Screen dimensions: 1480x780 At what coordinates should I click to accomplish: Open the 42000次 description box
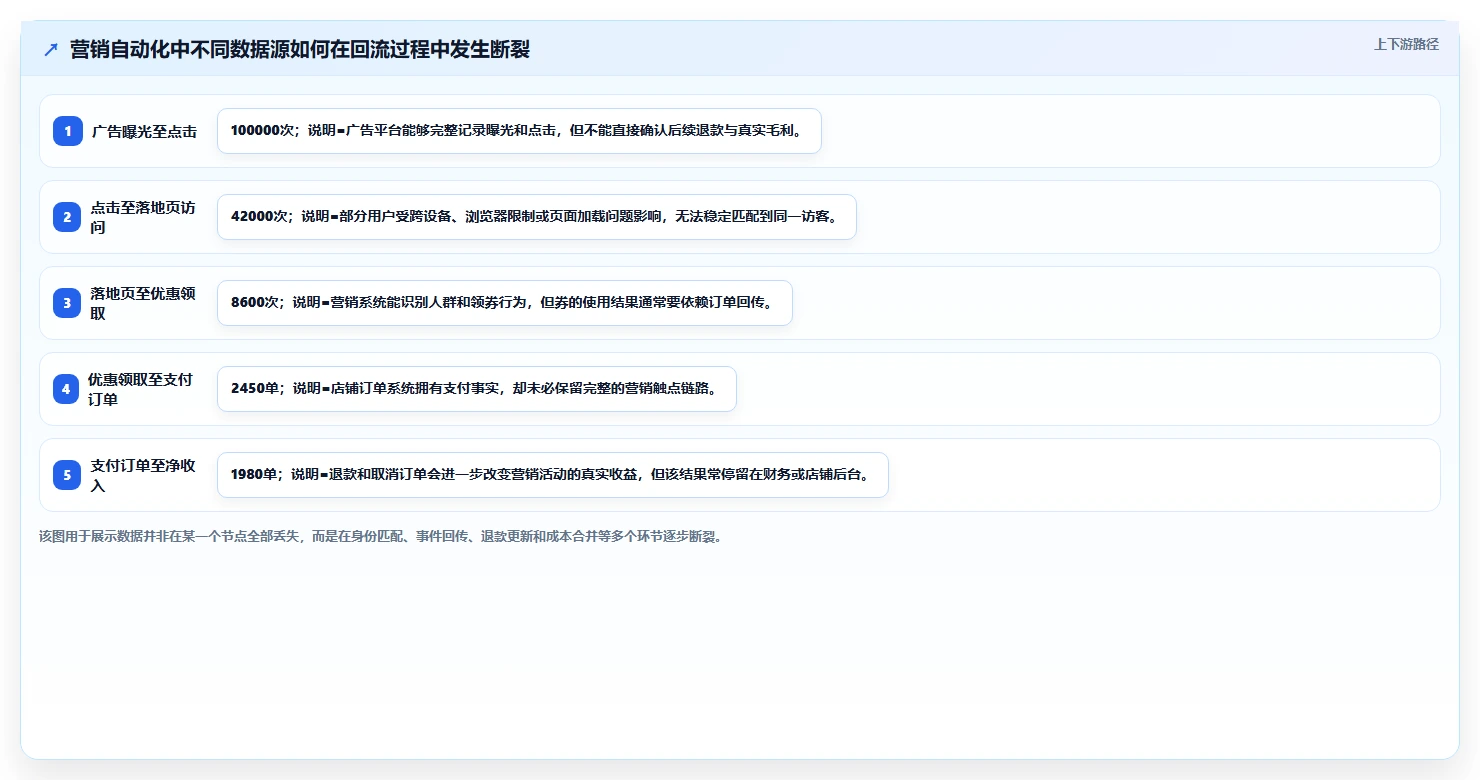coord(537,217)
